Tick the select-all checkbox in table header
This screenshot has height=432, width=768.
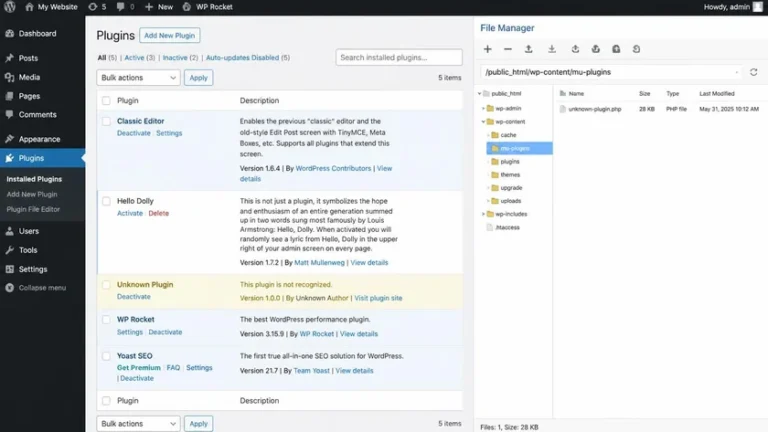click(106, 101)
